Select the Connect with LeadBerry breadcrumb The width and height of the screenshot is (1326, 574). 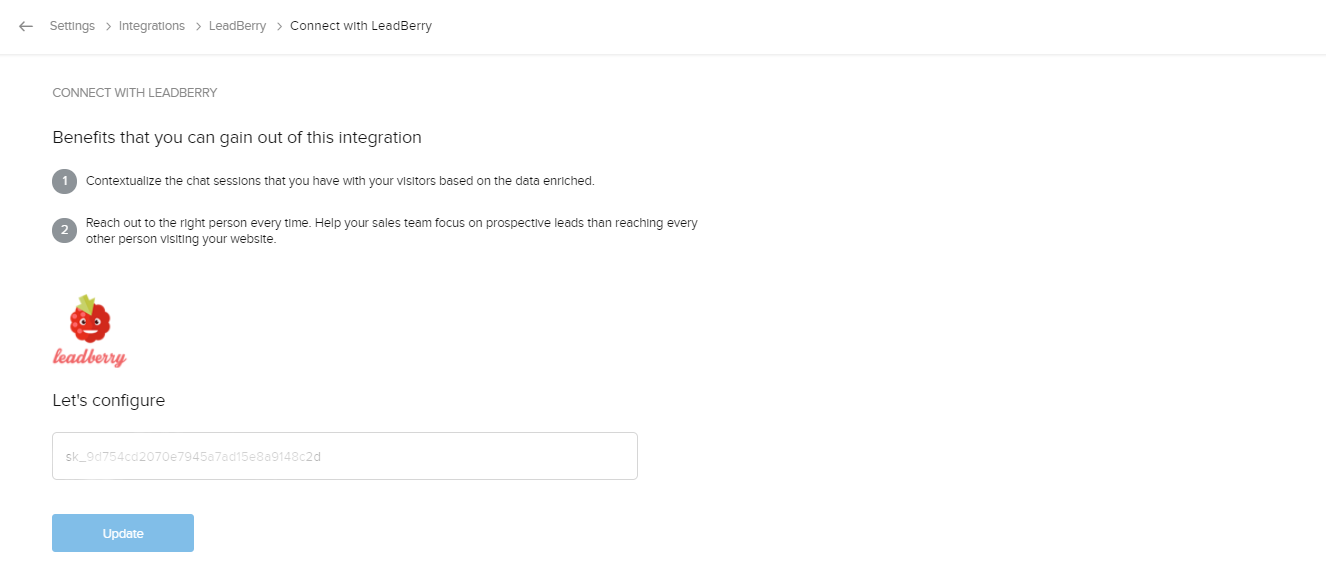361,26
